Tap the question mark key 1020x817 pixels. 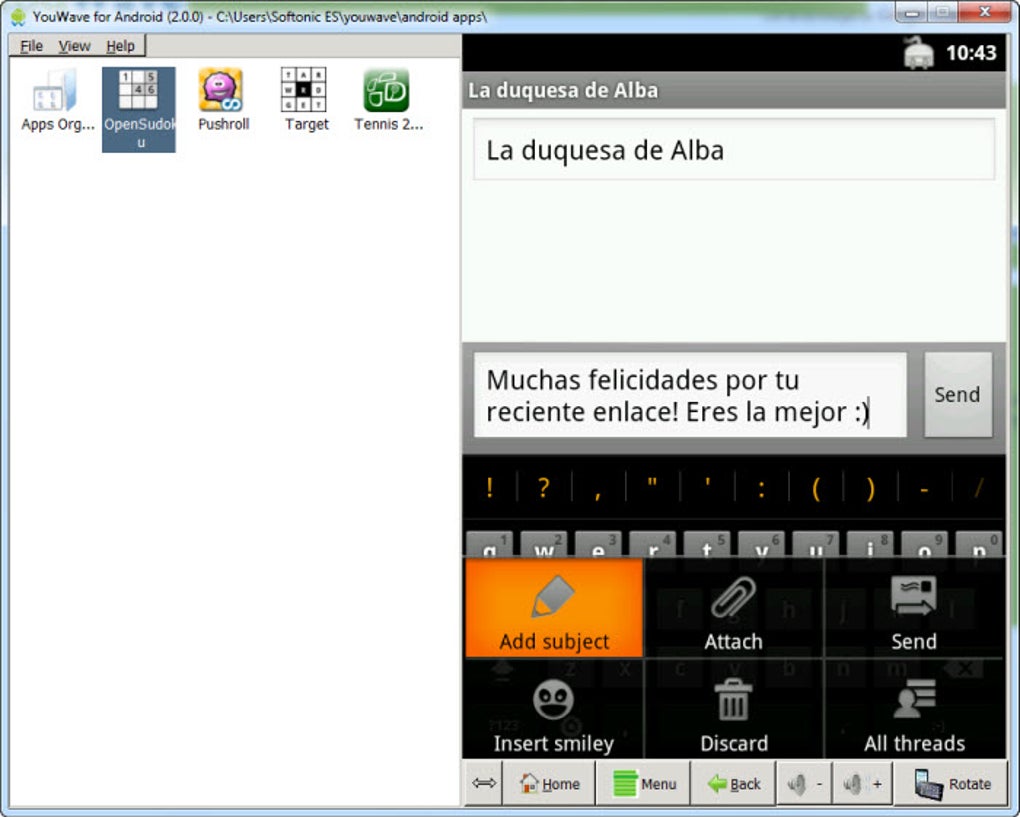click(544, 487)
